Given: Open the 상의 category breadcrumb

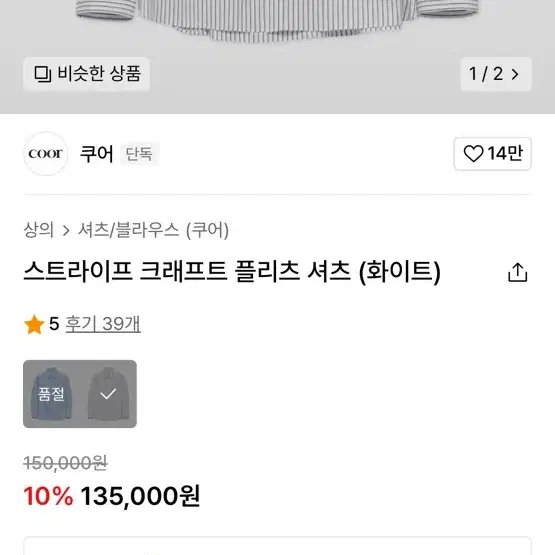Looking at the screenshot, I should tap(39, 230).
